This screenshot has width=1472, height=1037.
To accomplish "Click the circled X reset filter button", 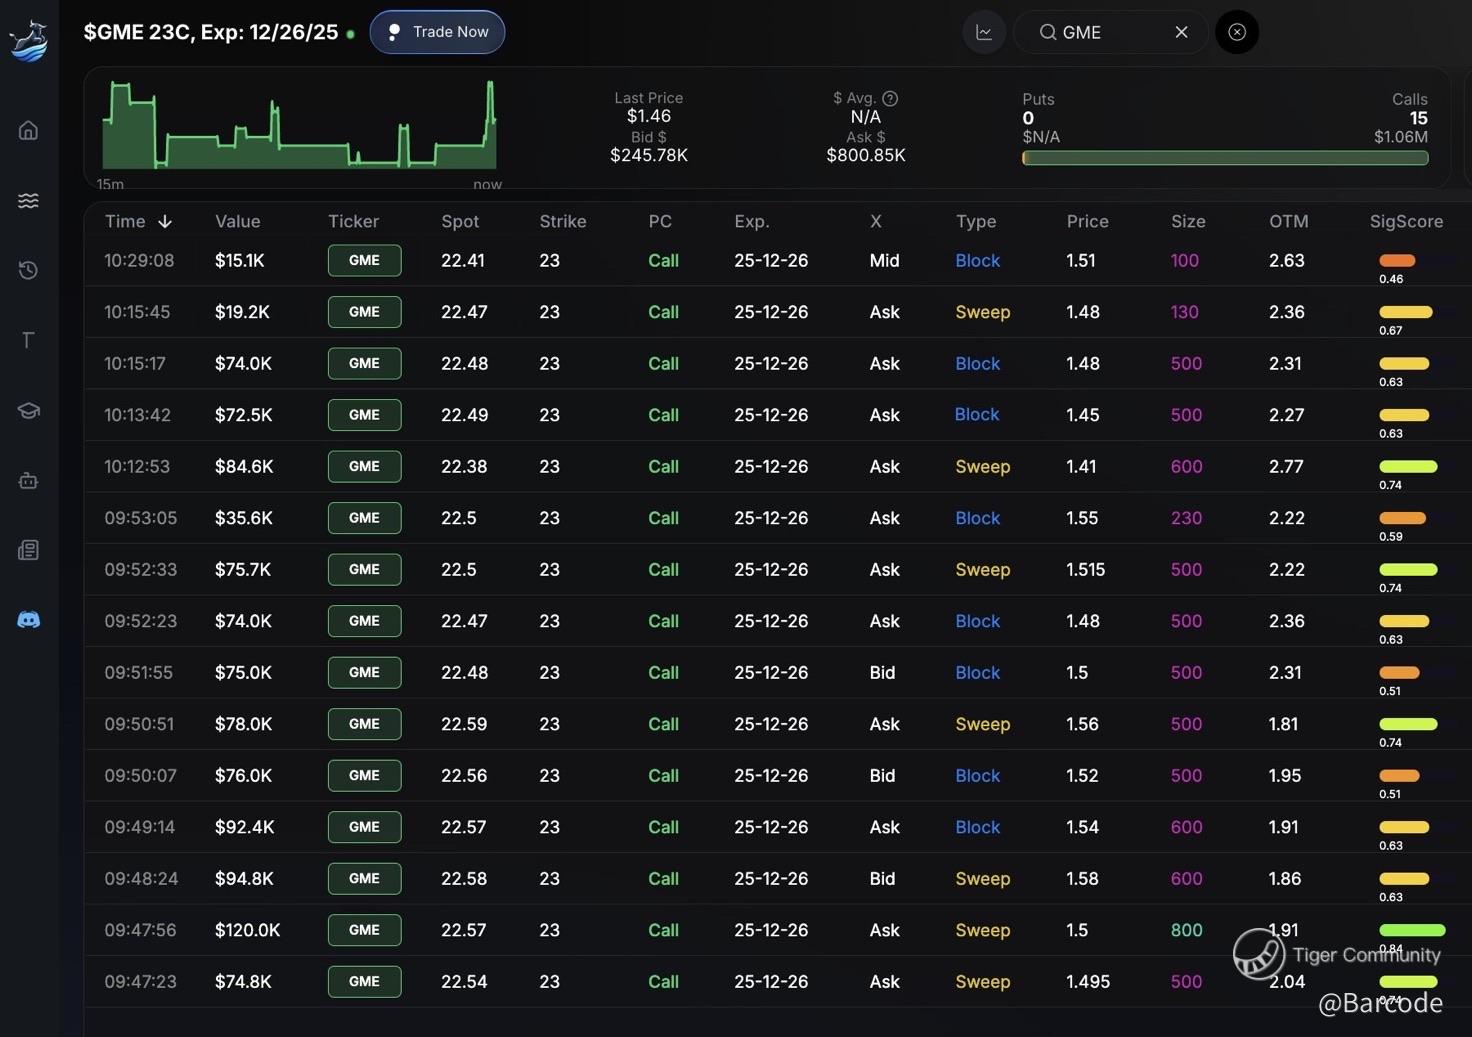I will 1237,32.
